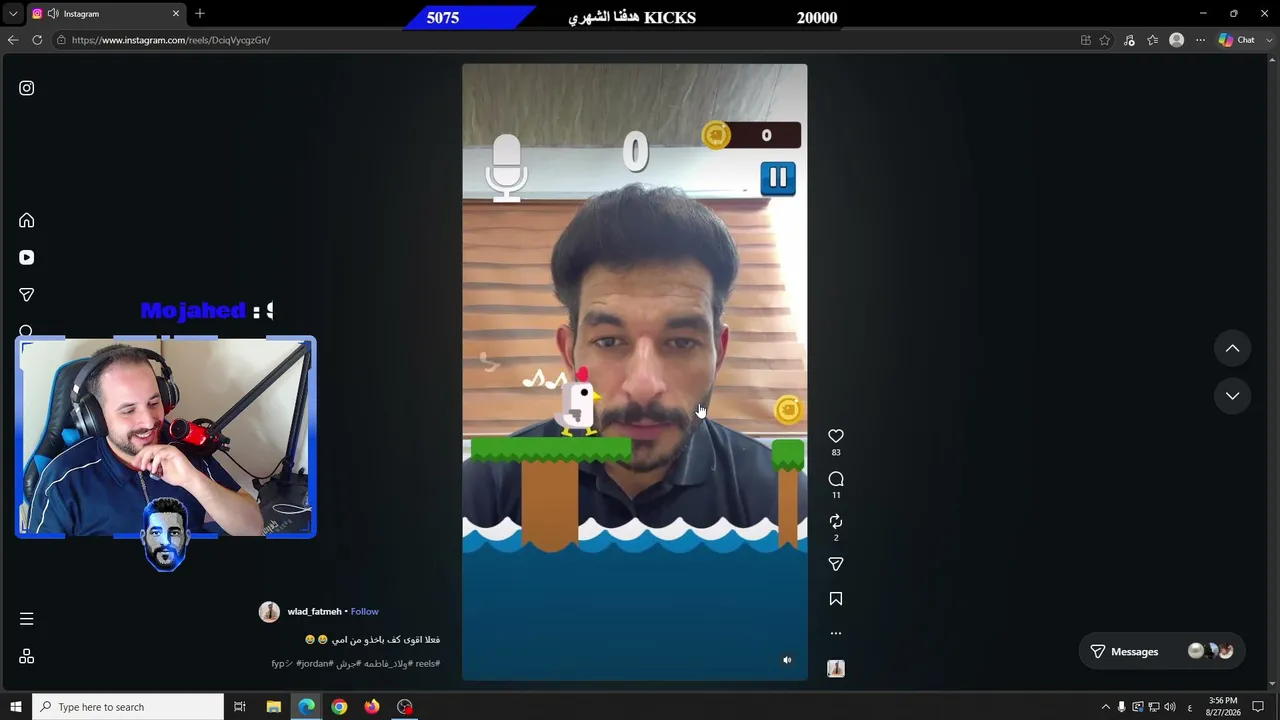The image size is (1280, 720).
Task: Mute the Instagram tab audio icon
Action: [x=52, y=14]
